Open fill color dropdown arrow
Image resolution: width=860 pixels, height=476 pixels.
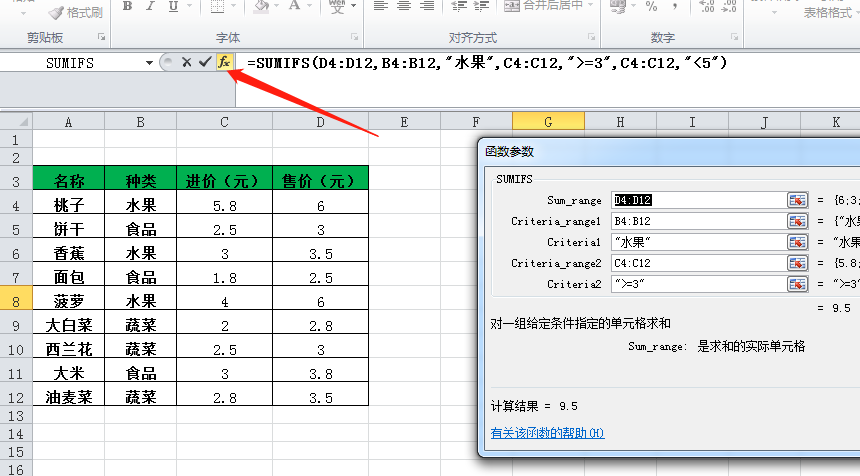(278, 7)
